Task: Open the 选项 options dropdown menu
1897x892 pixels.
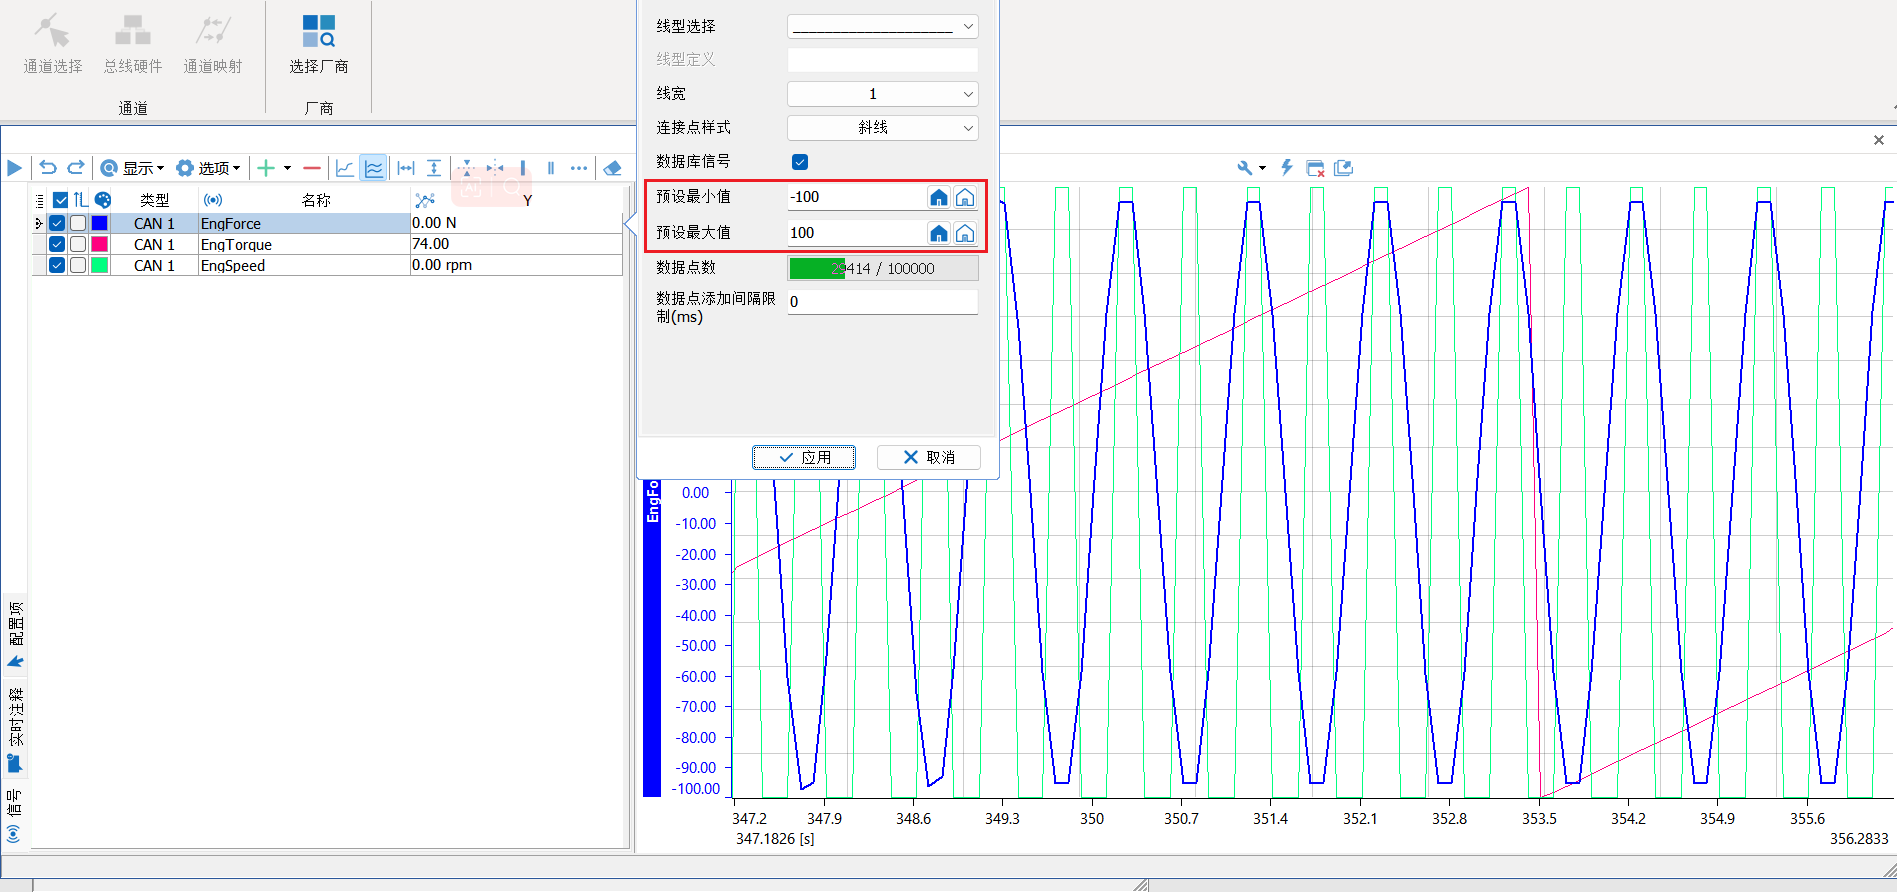Action: pos(208,168)
